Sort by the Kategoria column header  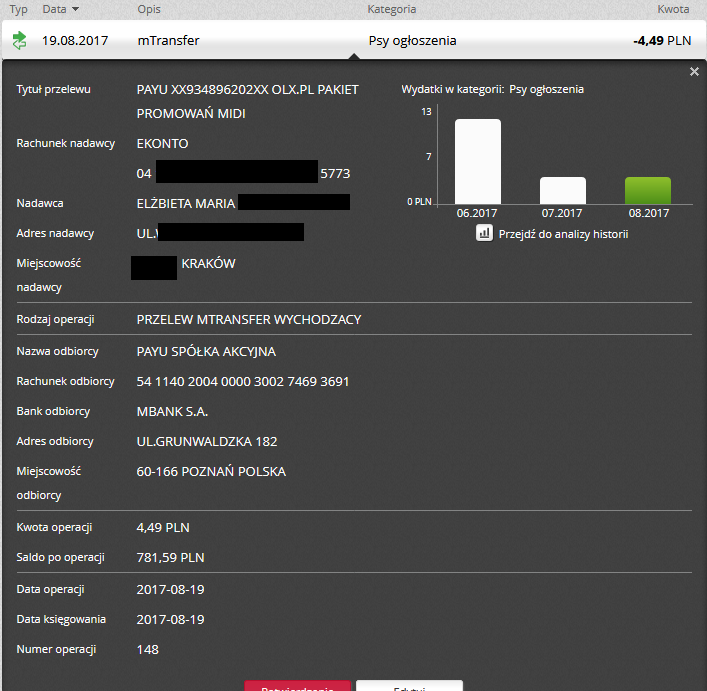[x=392, y=9]
